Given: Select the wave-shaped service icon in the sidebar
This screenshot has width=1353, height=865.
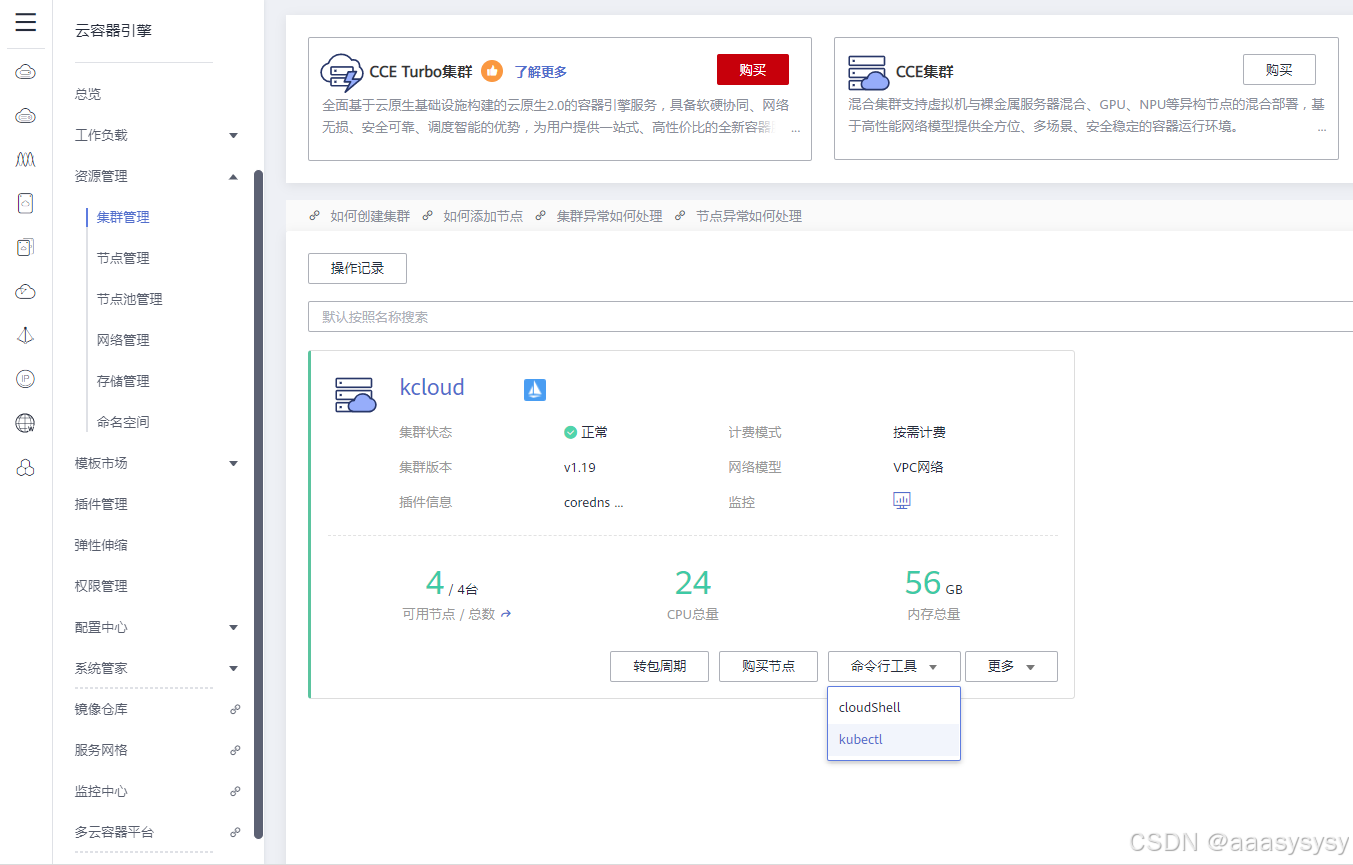Looking at the screenshot, I should coord(25,159).
